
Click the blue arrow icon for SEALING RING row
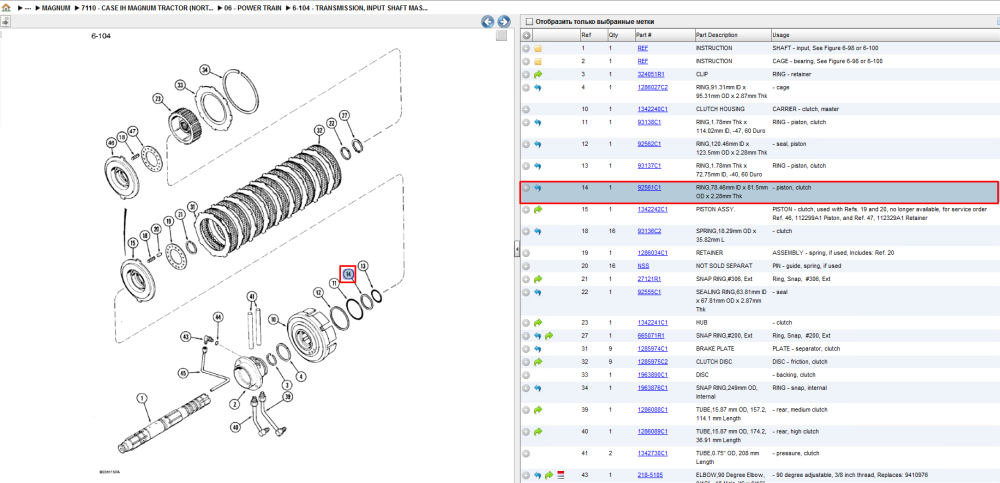point(538,292)
